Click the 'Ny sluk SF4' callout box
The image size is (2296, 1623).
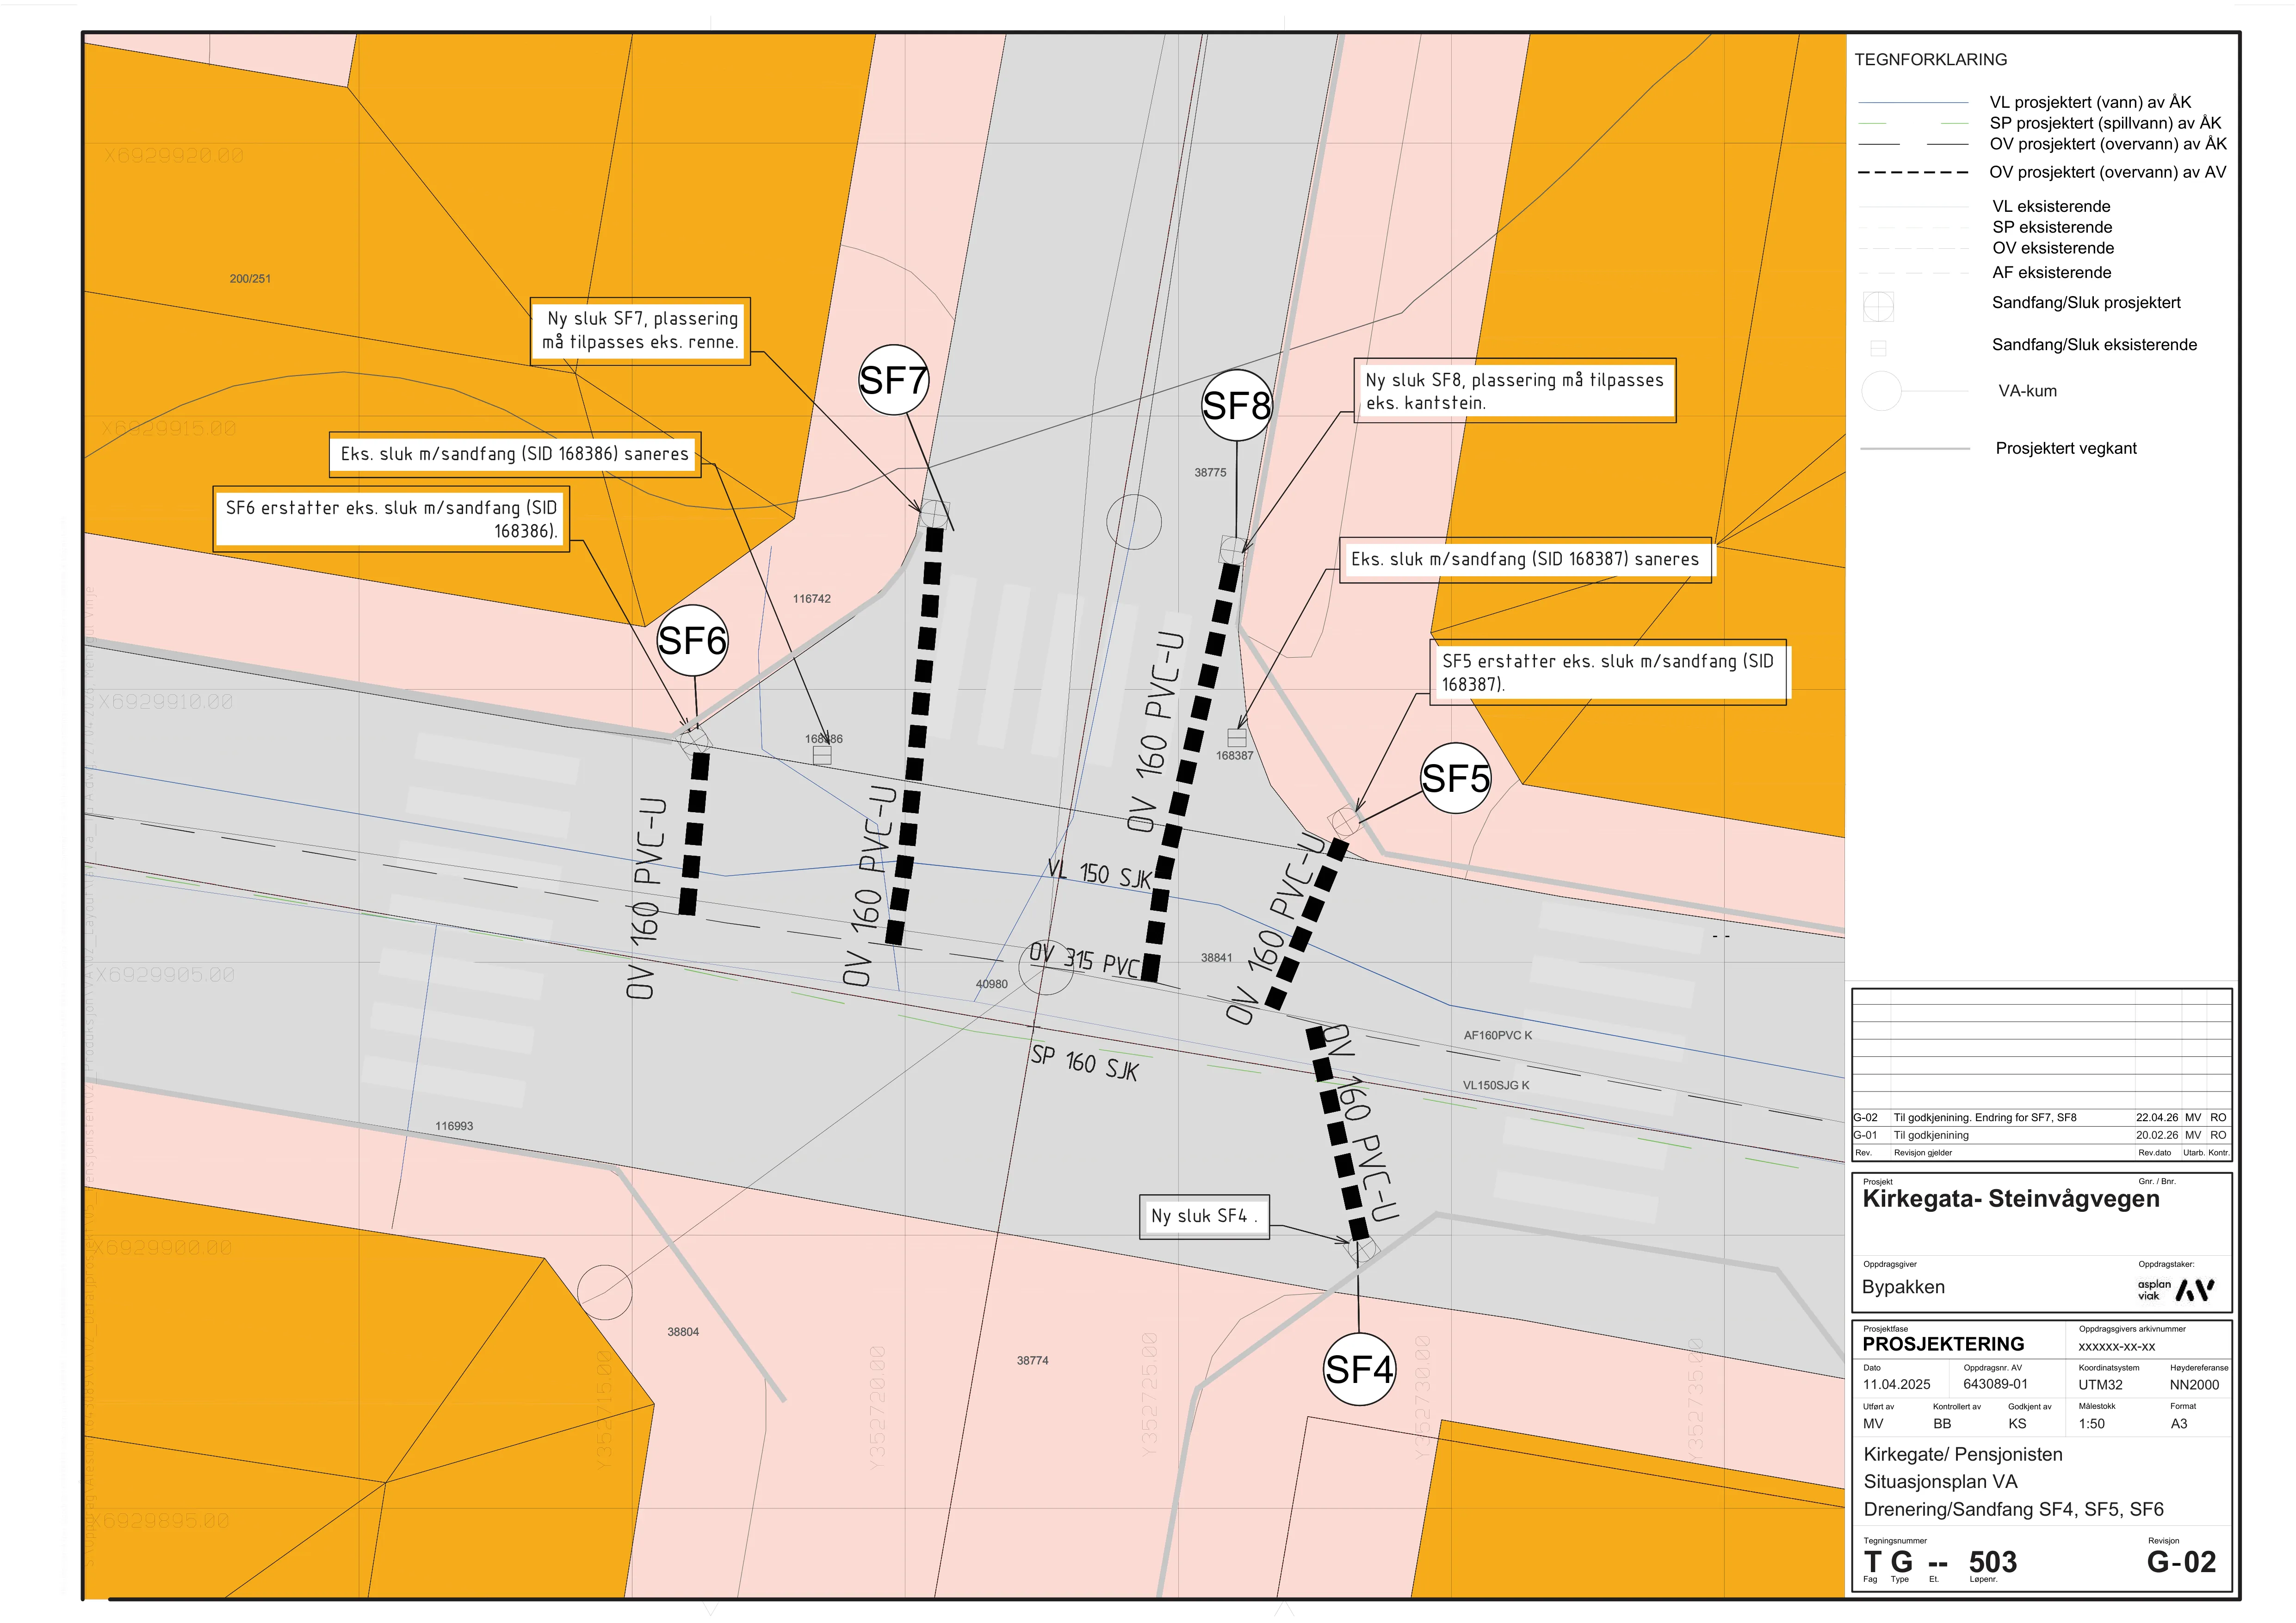tap(1205, 1217)
